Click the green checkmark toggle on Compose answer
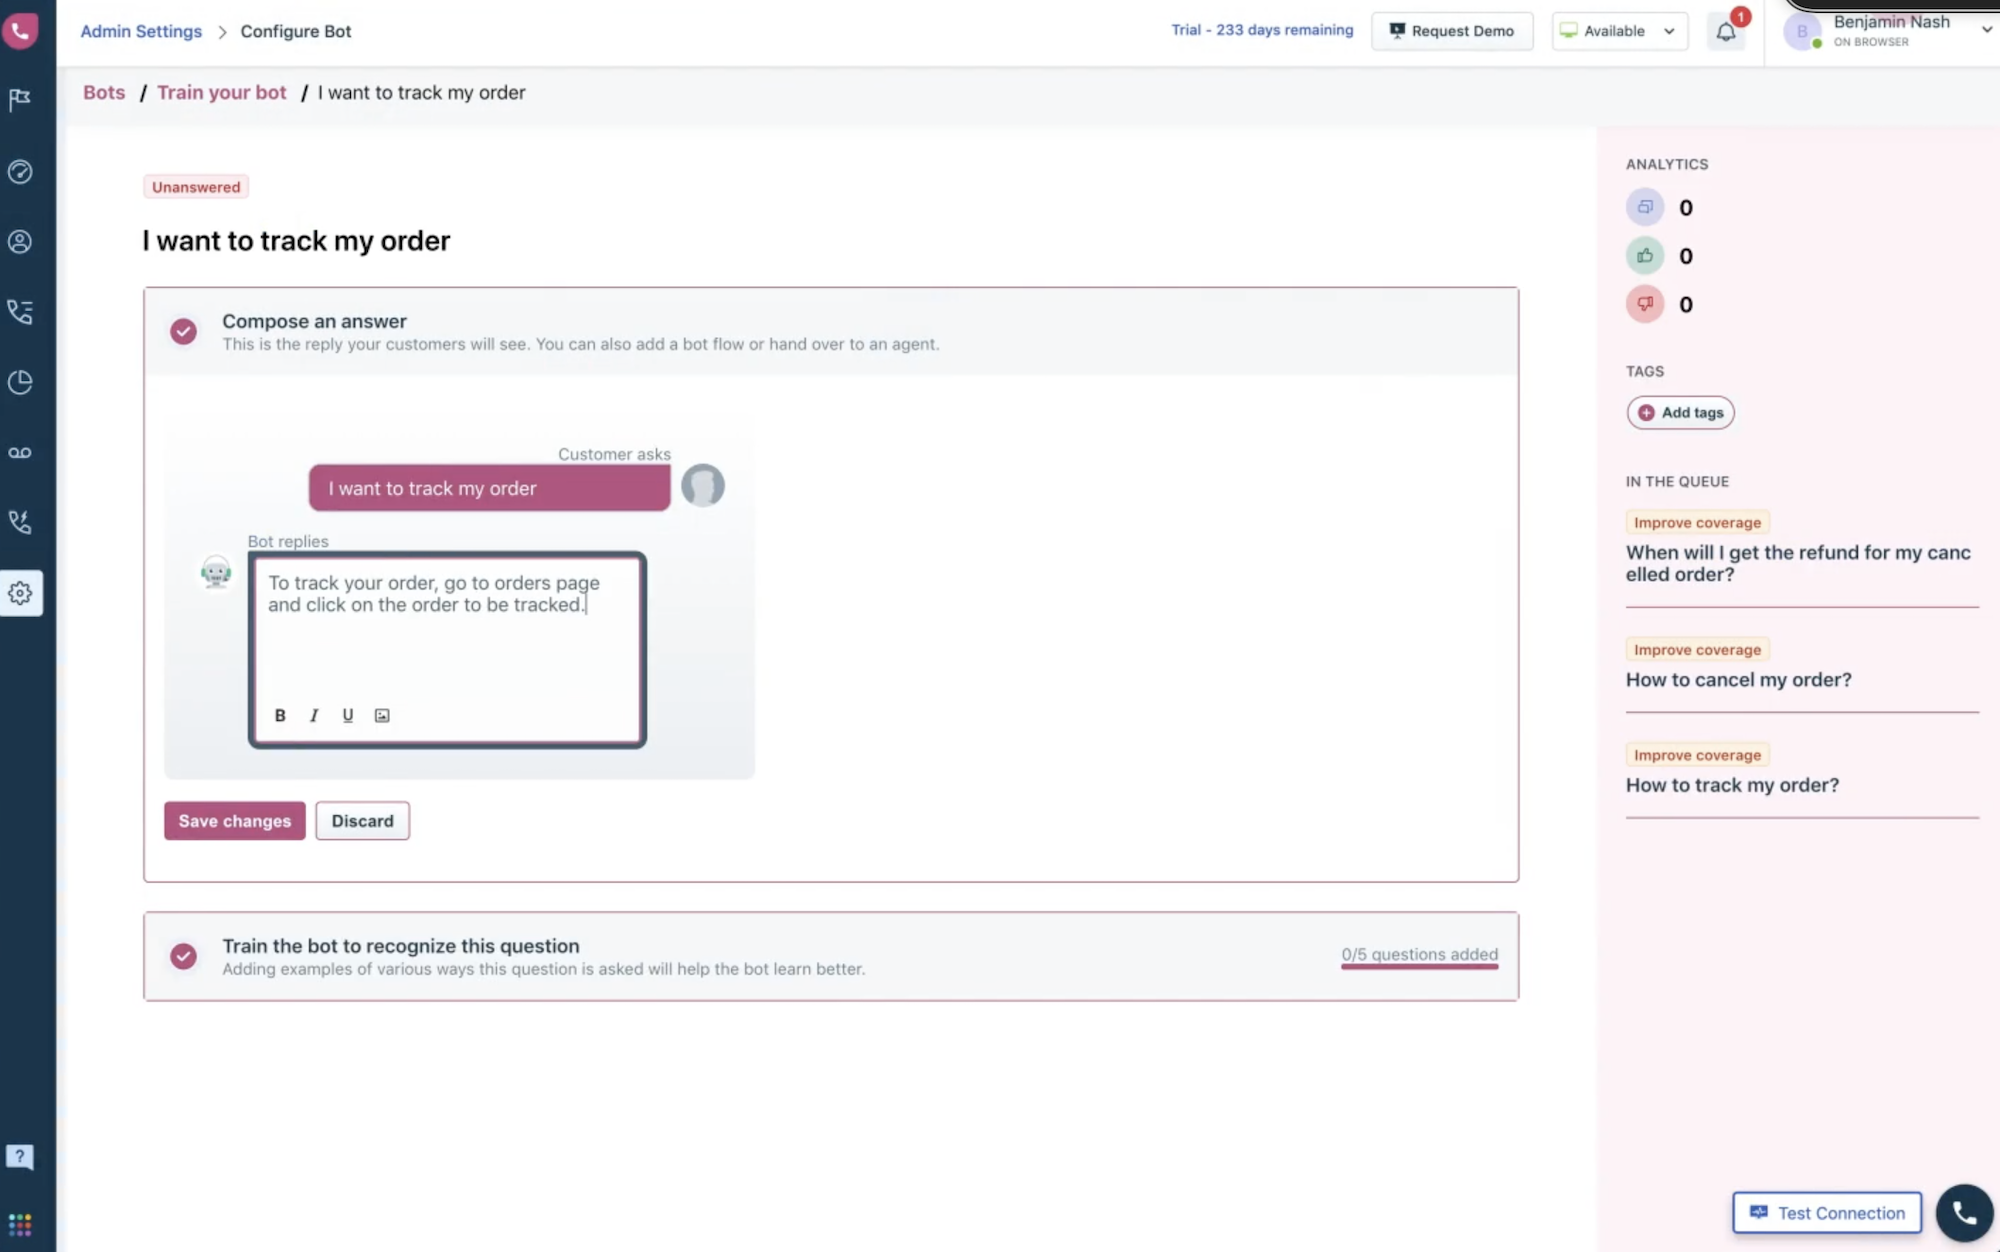Image resolution: width=2000 pixels, height=1252 pixels. (183, 330)
